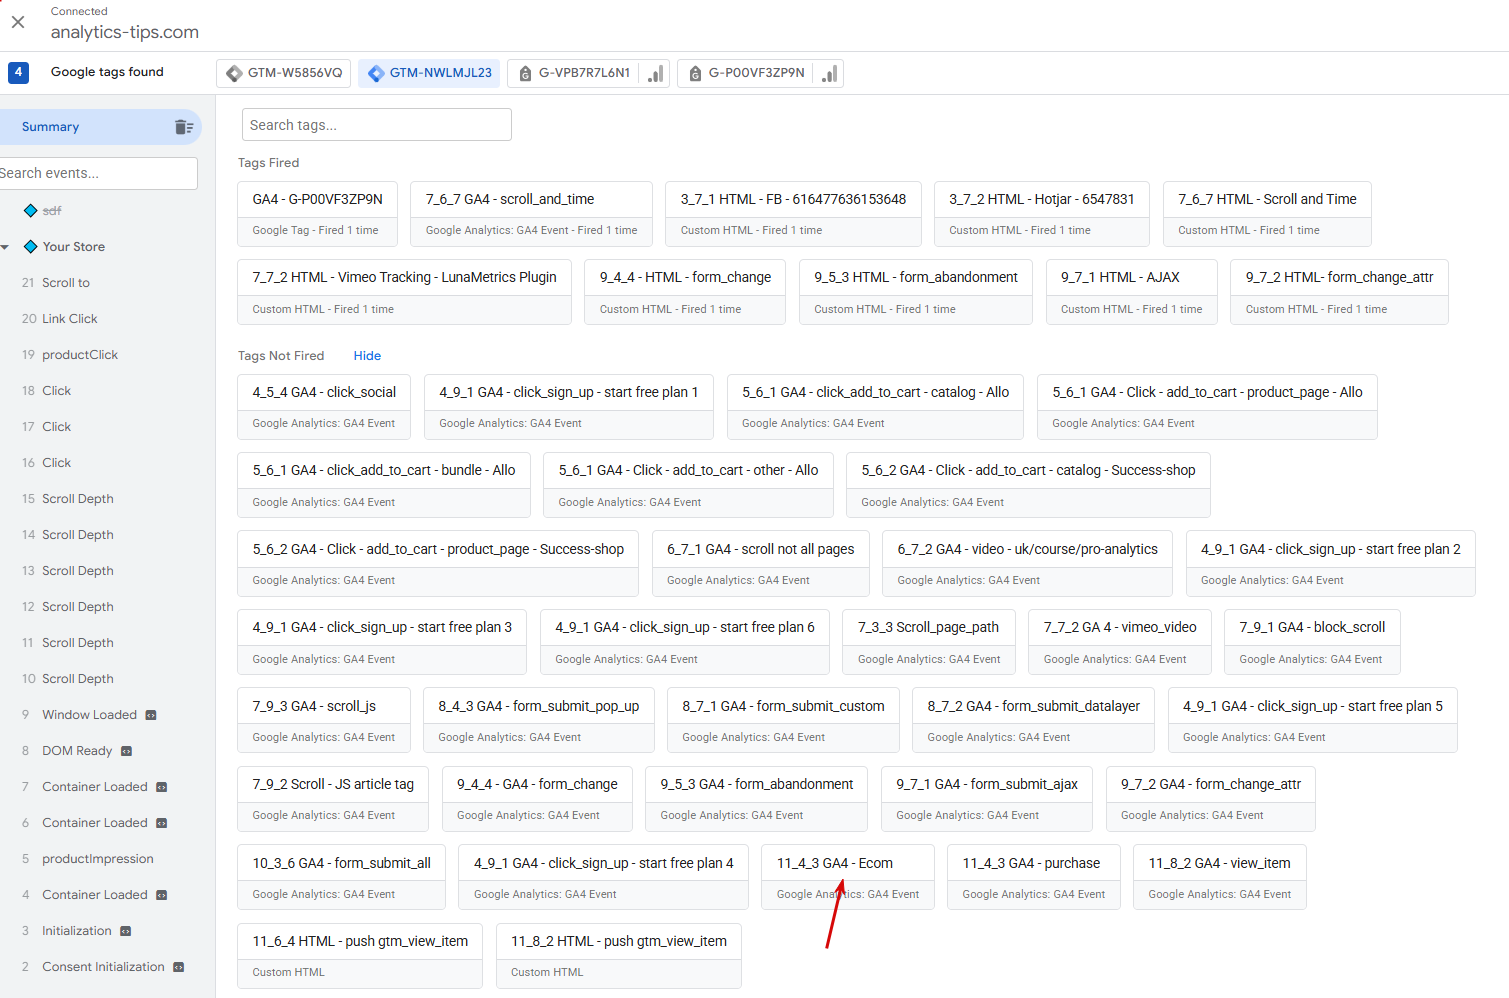1509x998 pixels.
Task: Open the 6_7_1 GA4 - scroll not all pages card
Action: (760, 564)
